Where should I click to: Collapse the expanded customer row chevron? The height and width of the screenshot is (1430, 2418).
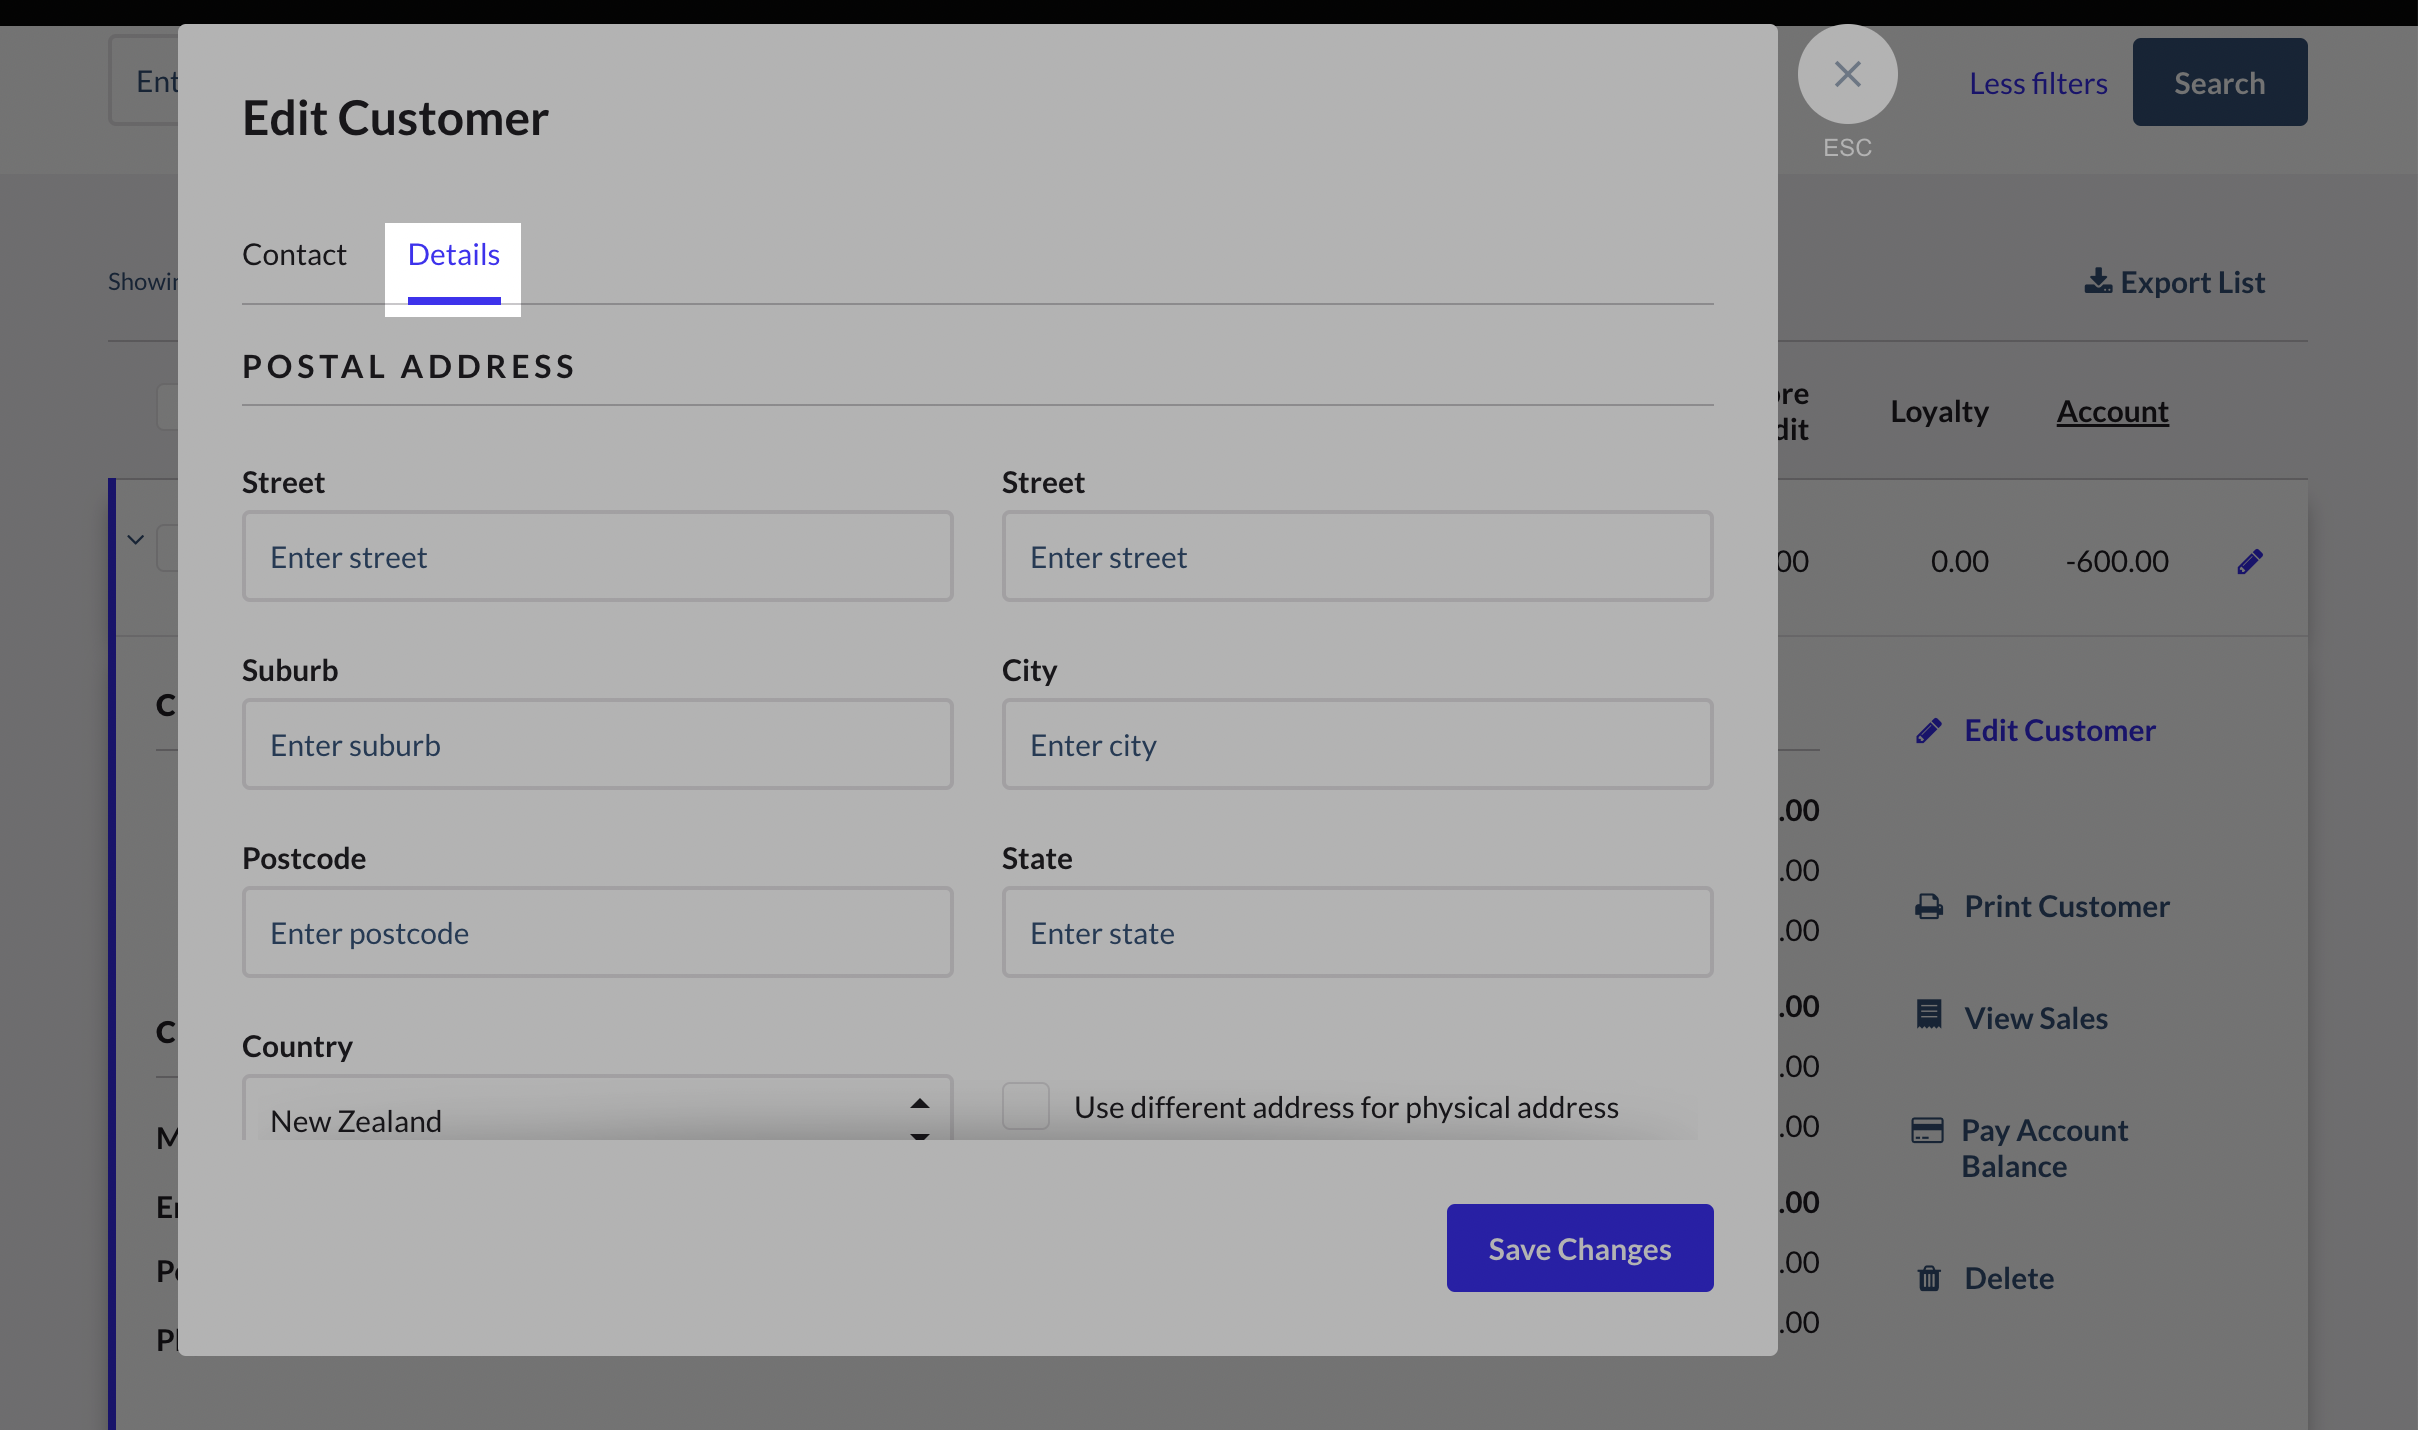[136, 540]
